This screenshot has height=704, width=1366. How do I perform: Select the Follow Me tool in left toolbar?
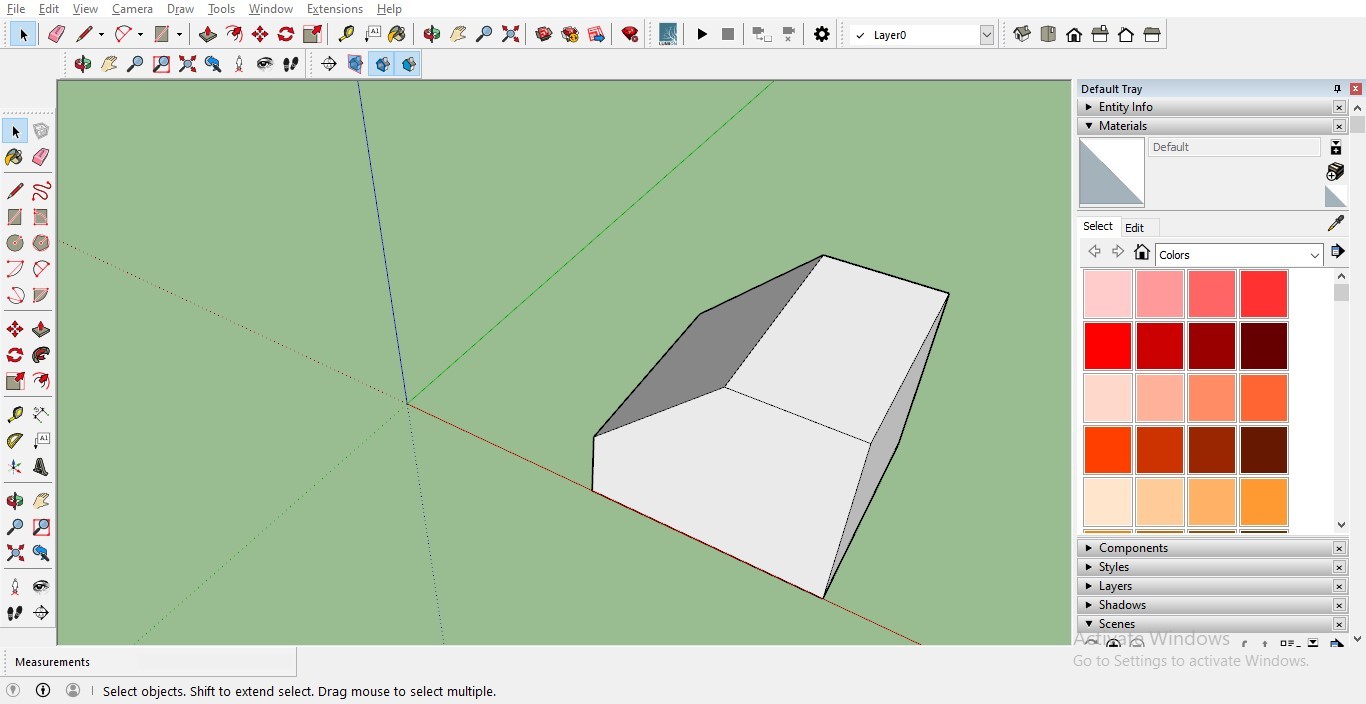tap(41, 355)
